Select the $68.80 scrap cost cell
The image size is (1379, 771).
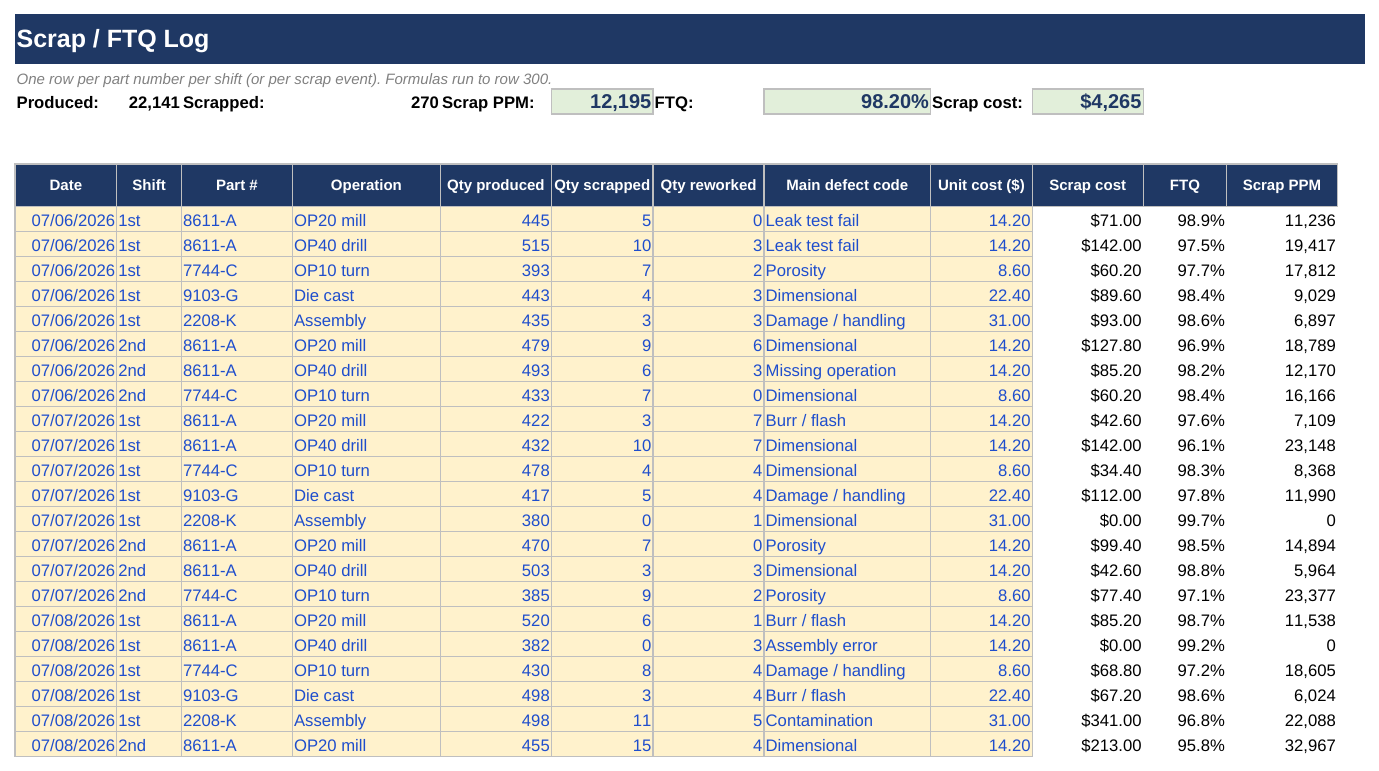pos(1087,670)
